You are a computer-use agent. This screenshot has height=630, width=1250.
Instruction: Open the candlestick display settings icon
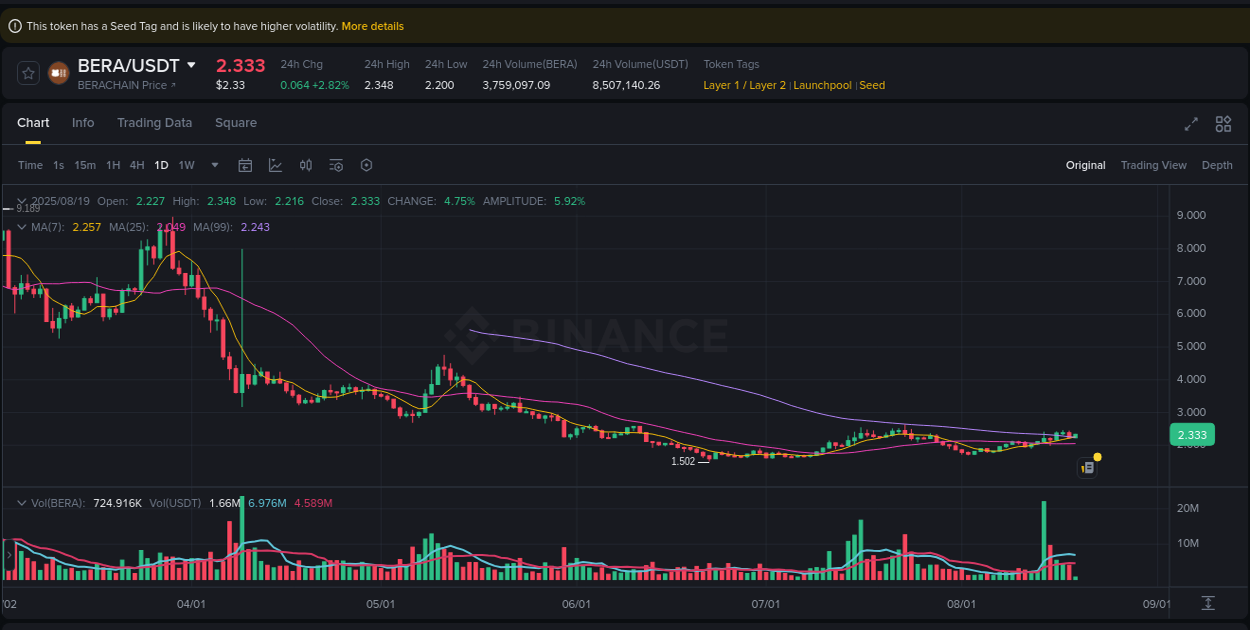pos(306,165)
